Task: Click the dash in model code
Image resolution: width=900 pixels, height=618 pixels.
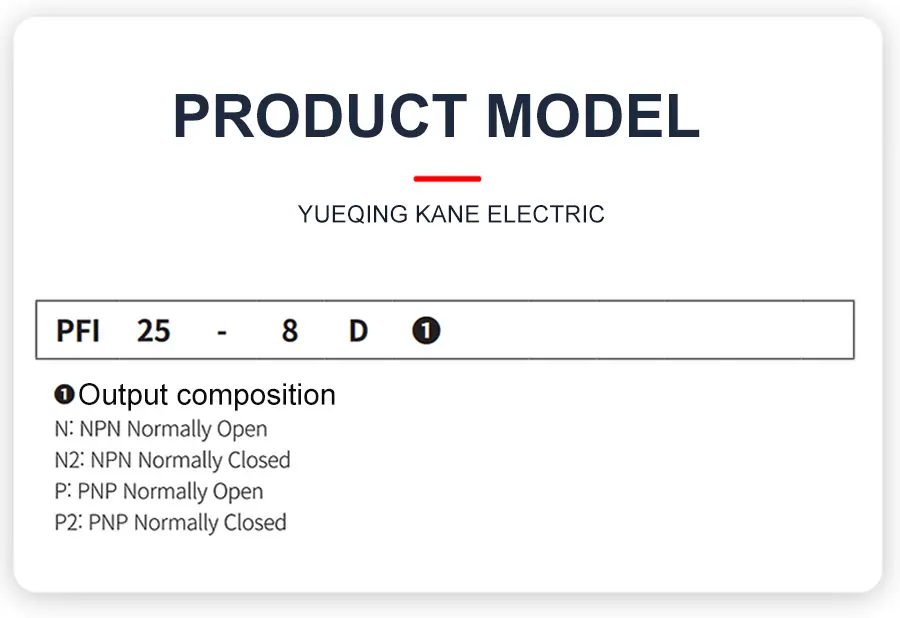Action: click(x=221, y=331)
